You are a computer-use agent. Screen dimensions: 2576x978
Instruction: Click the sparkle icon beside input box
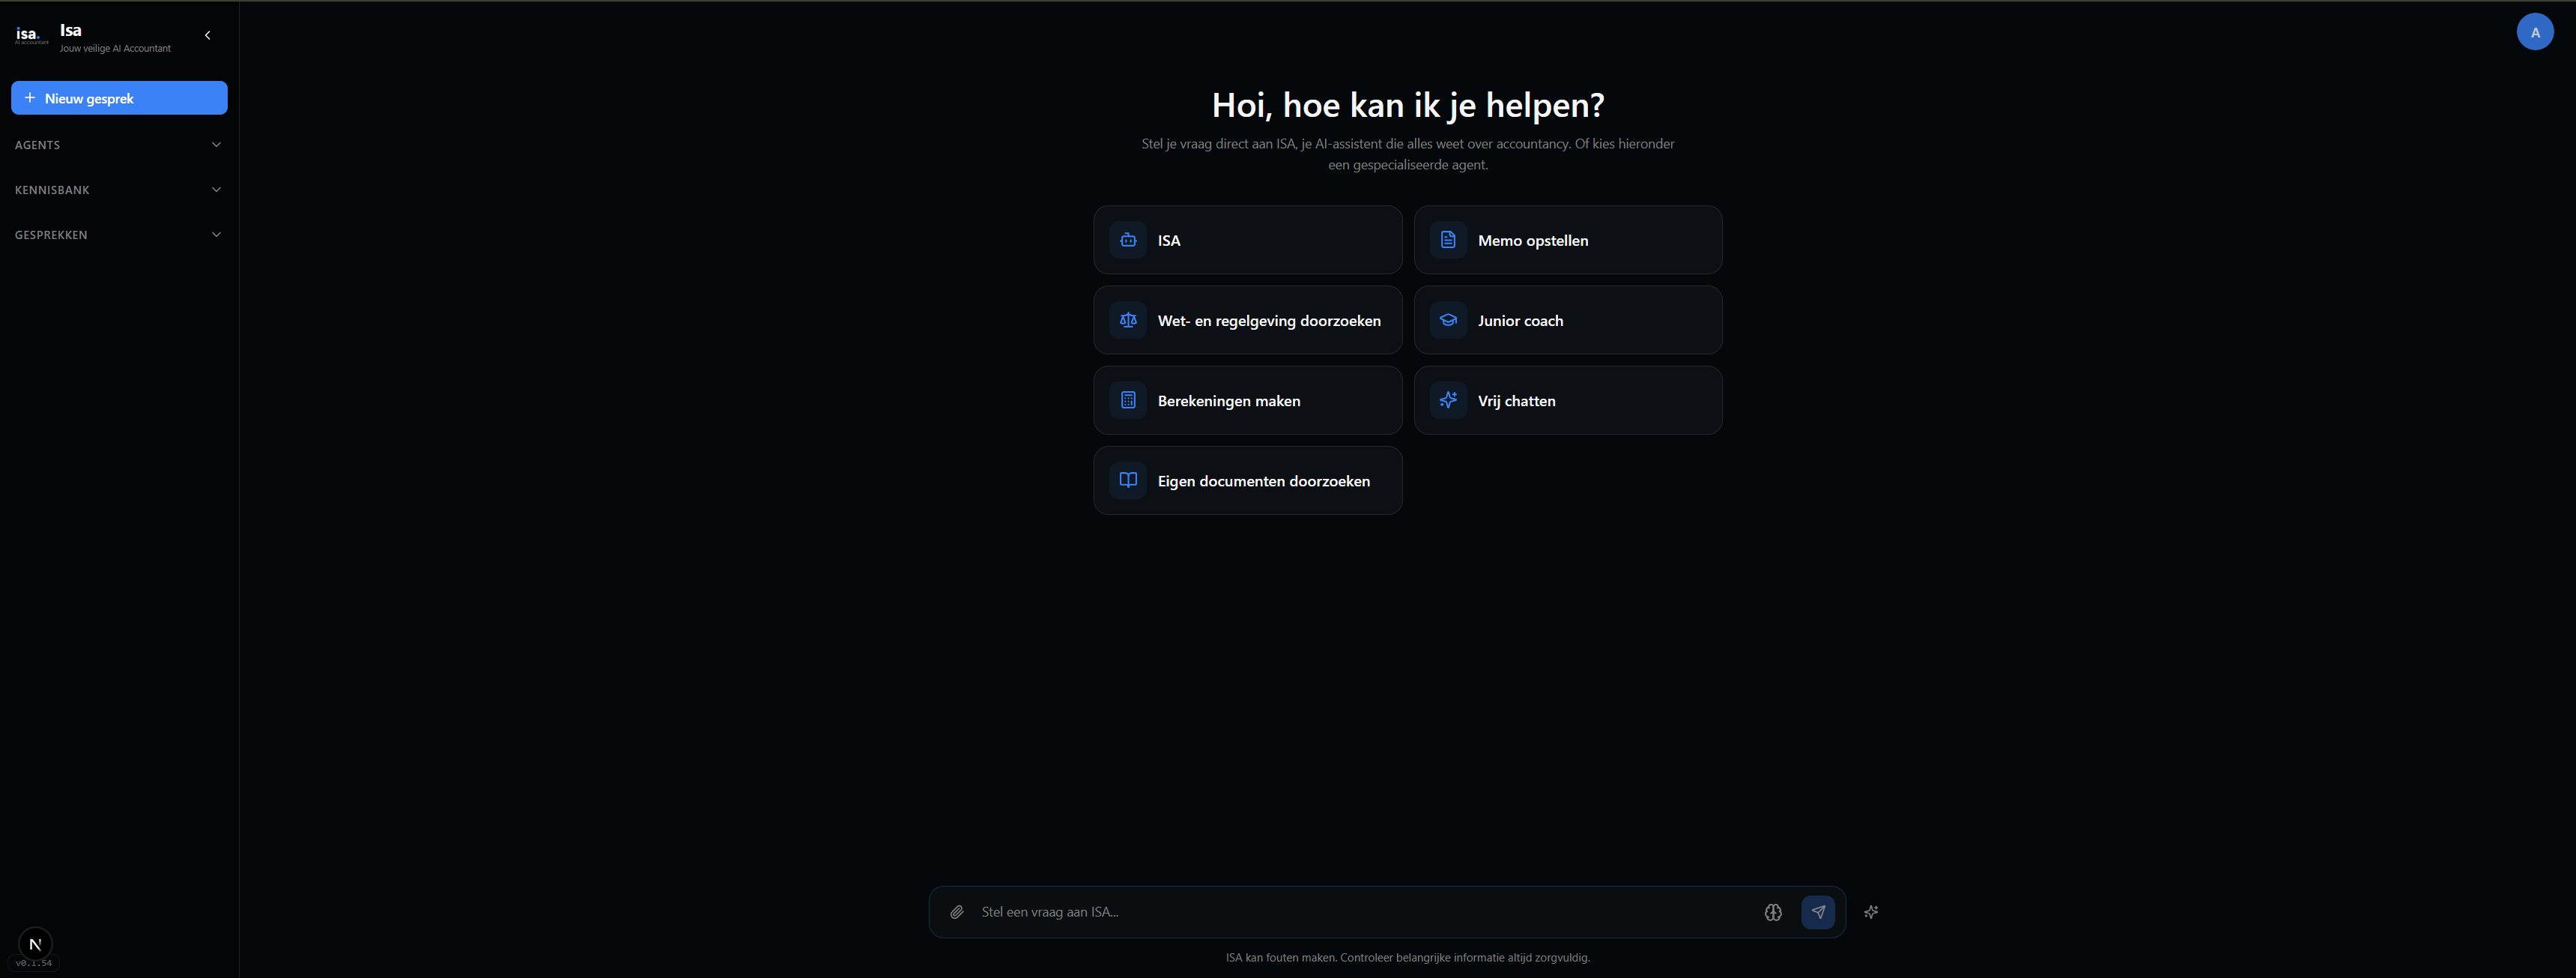pyautogui.click(x=1870, y=912)
